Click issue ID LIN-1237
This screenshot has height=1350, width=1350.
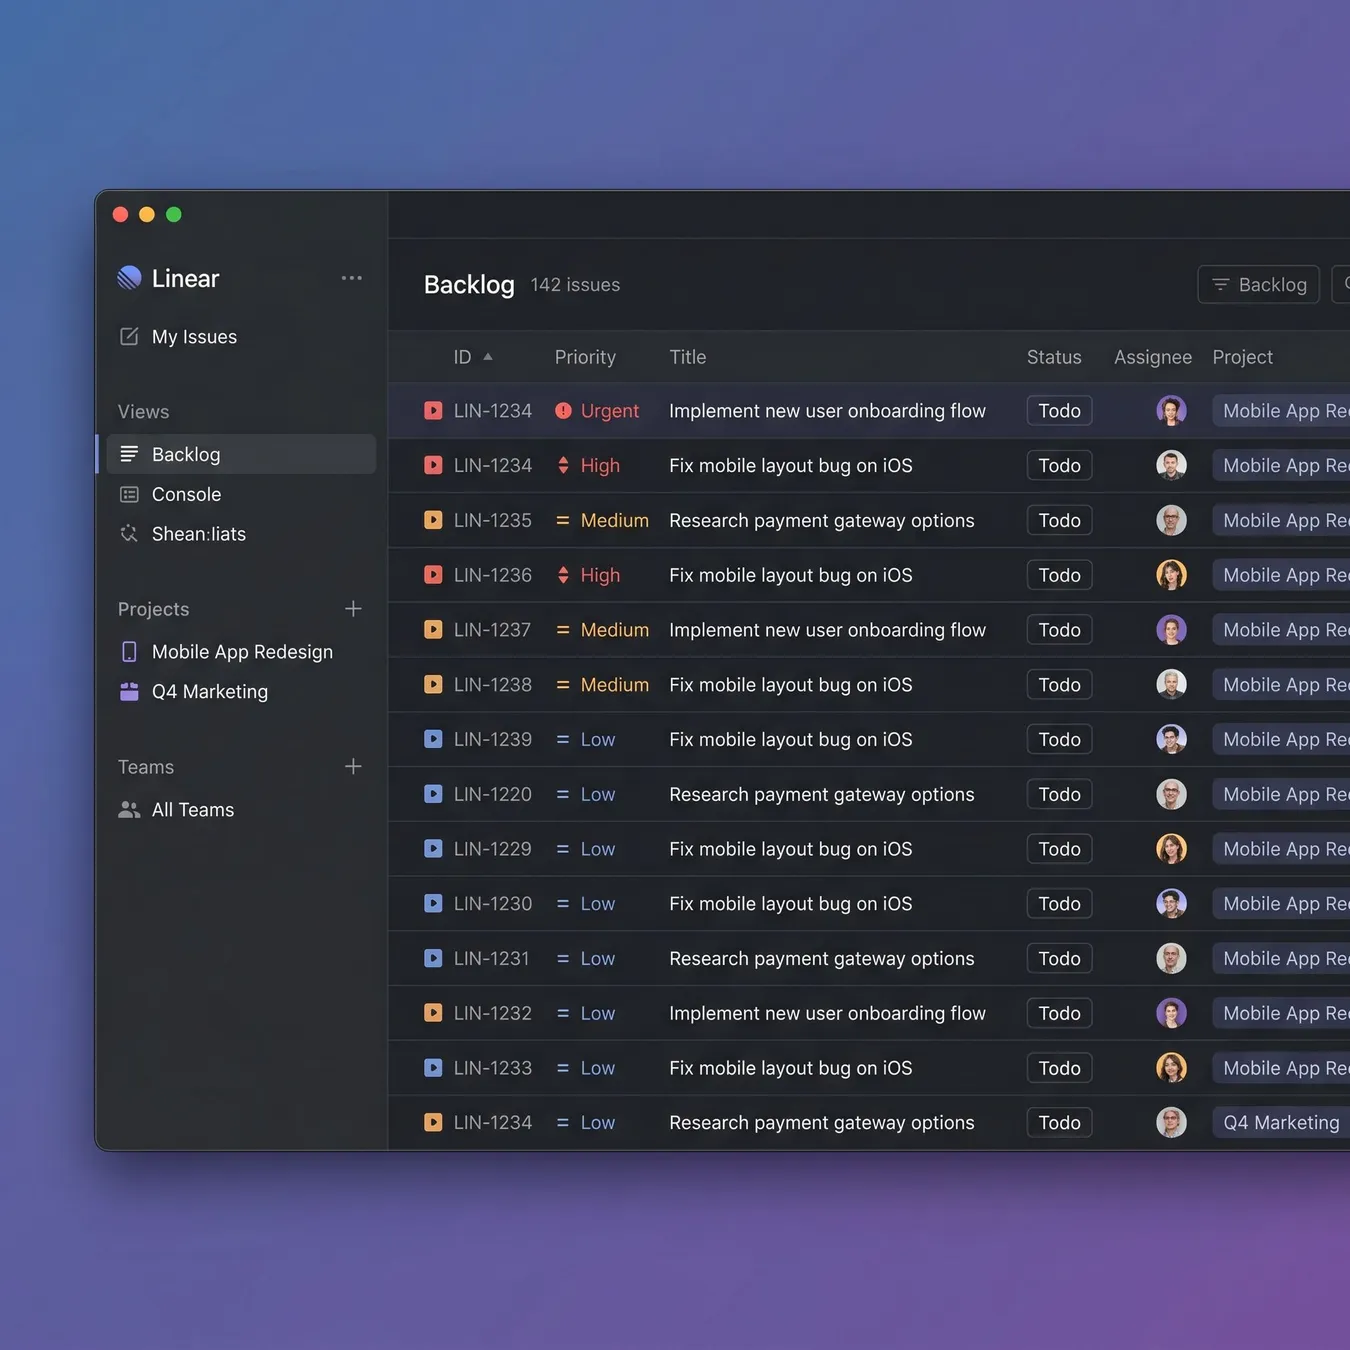[492, 630]
